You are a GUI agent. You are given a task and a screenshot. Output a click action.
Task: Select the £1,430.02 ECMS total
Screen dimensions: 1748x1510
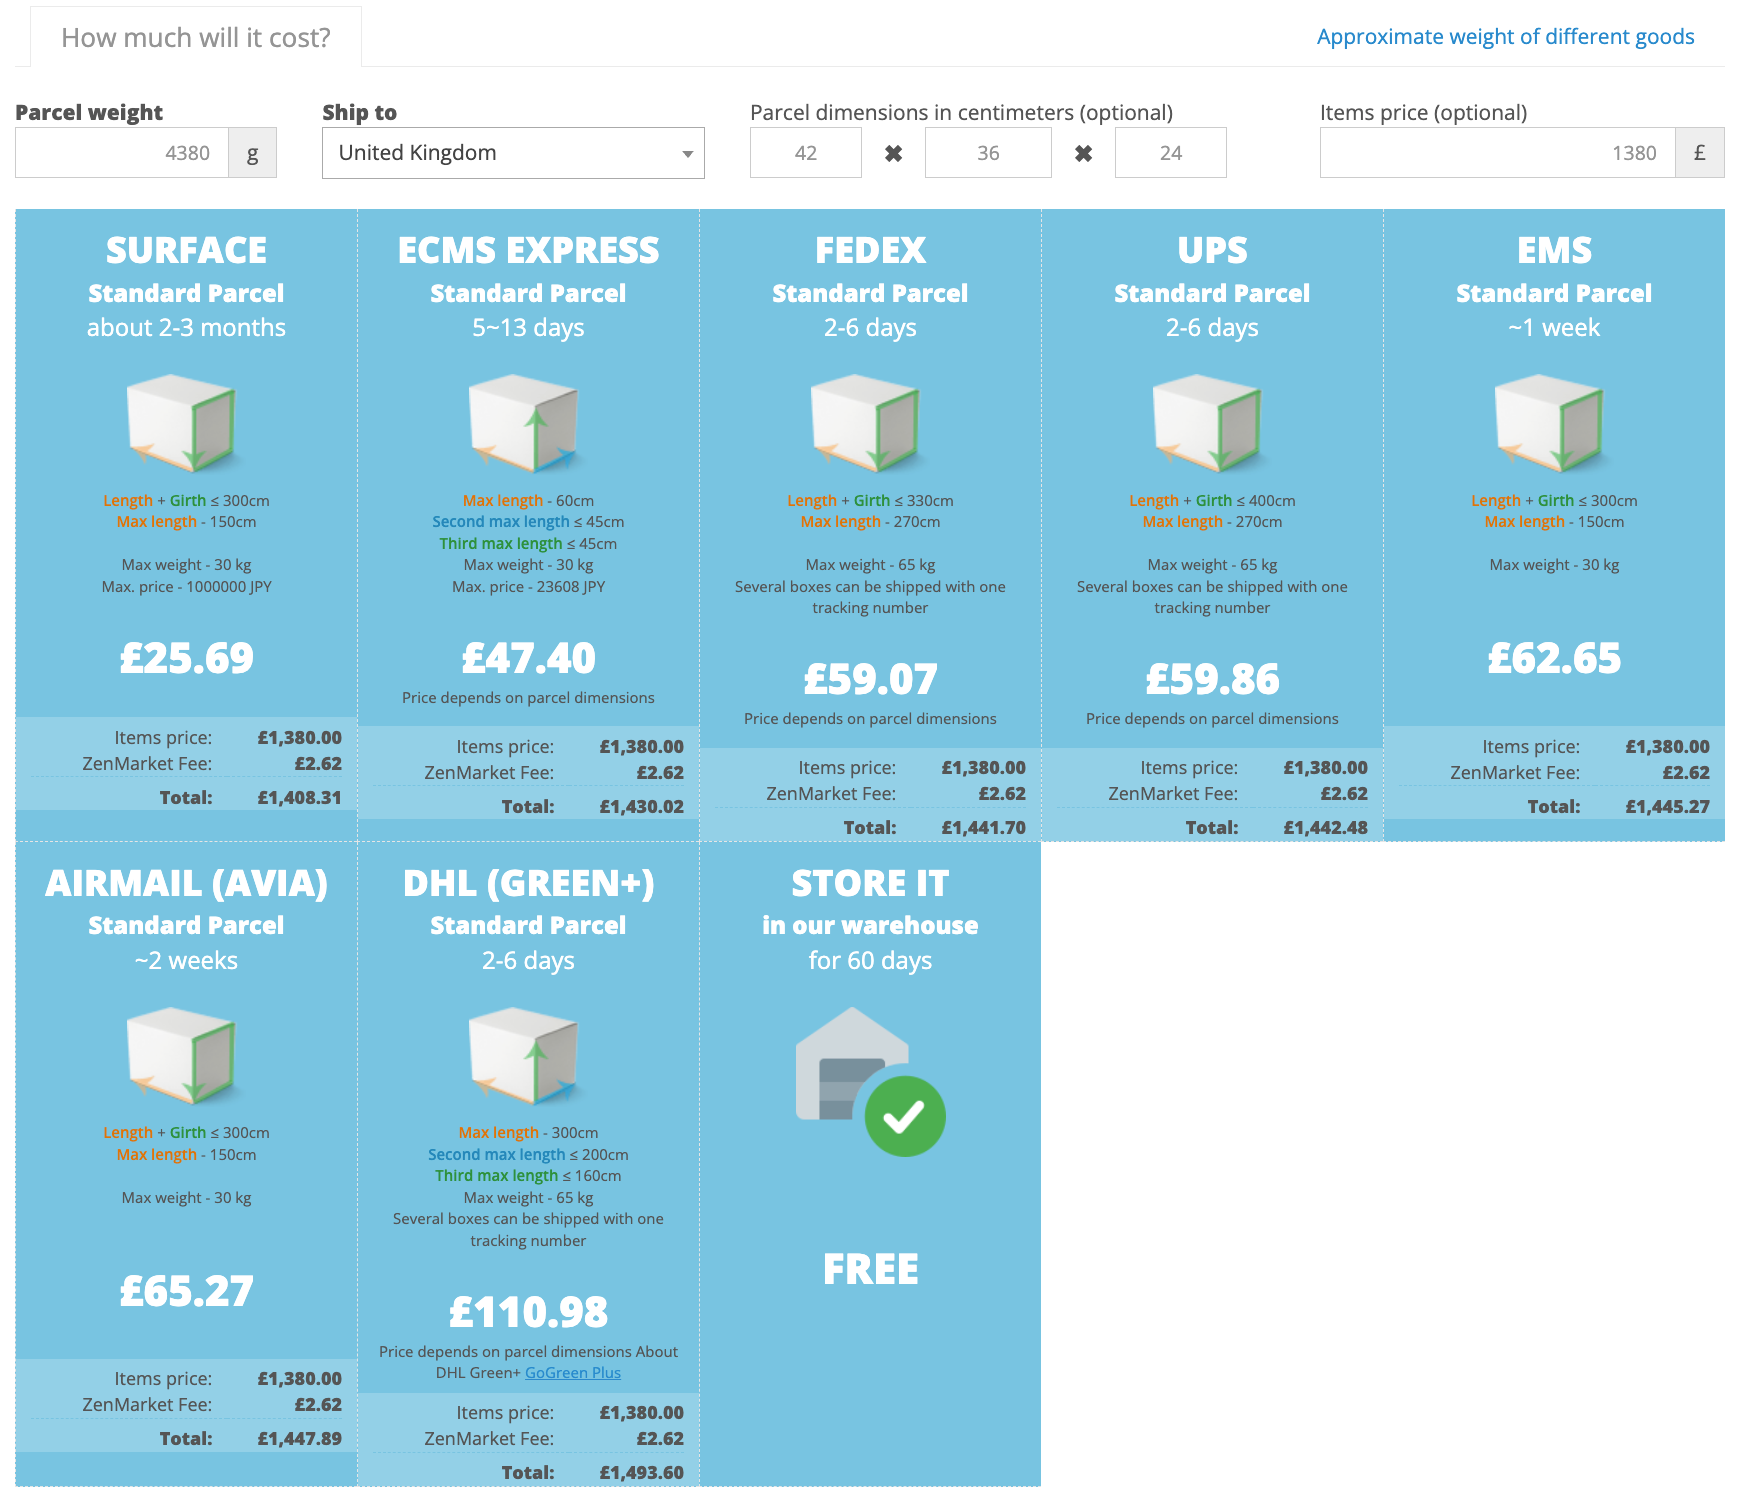click(642, 807)
